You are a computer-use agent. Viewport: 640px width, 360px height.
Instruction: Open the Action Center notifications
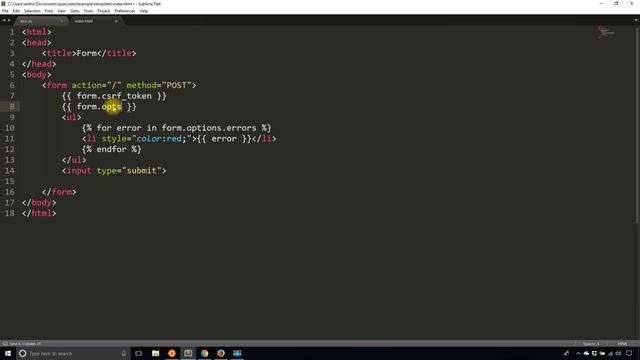click(x=629, y=353)
